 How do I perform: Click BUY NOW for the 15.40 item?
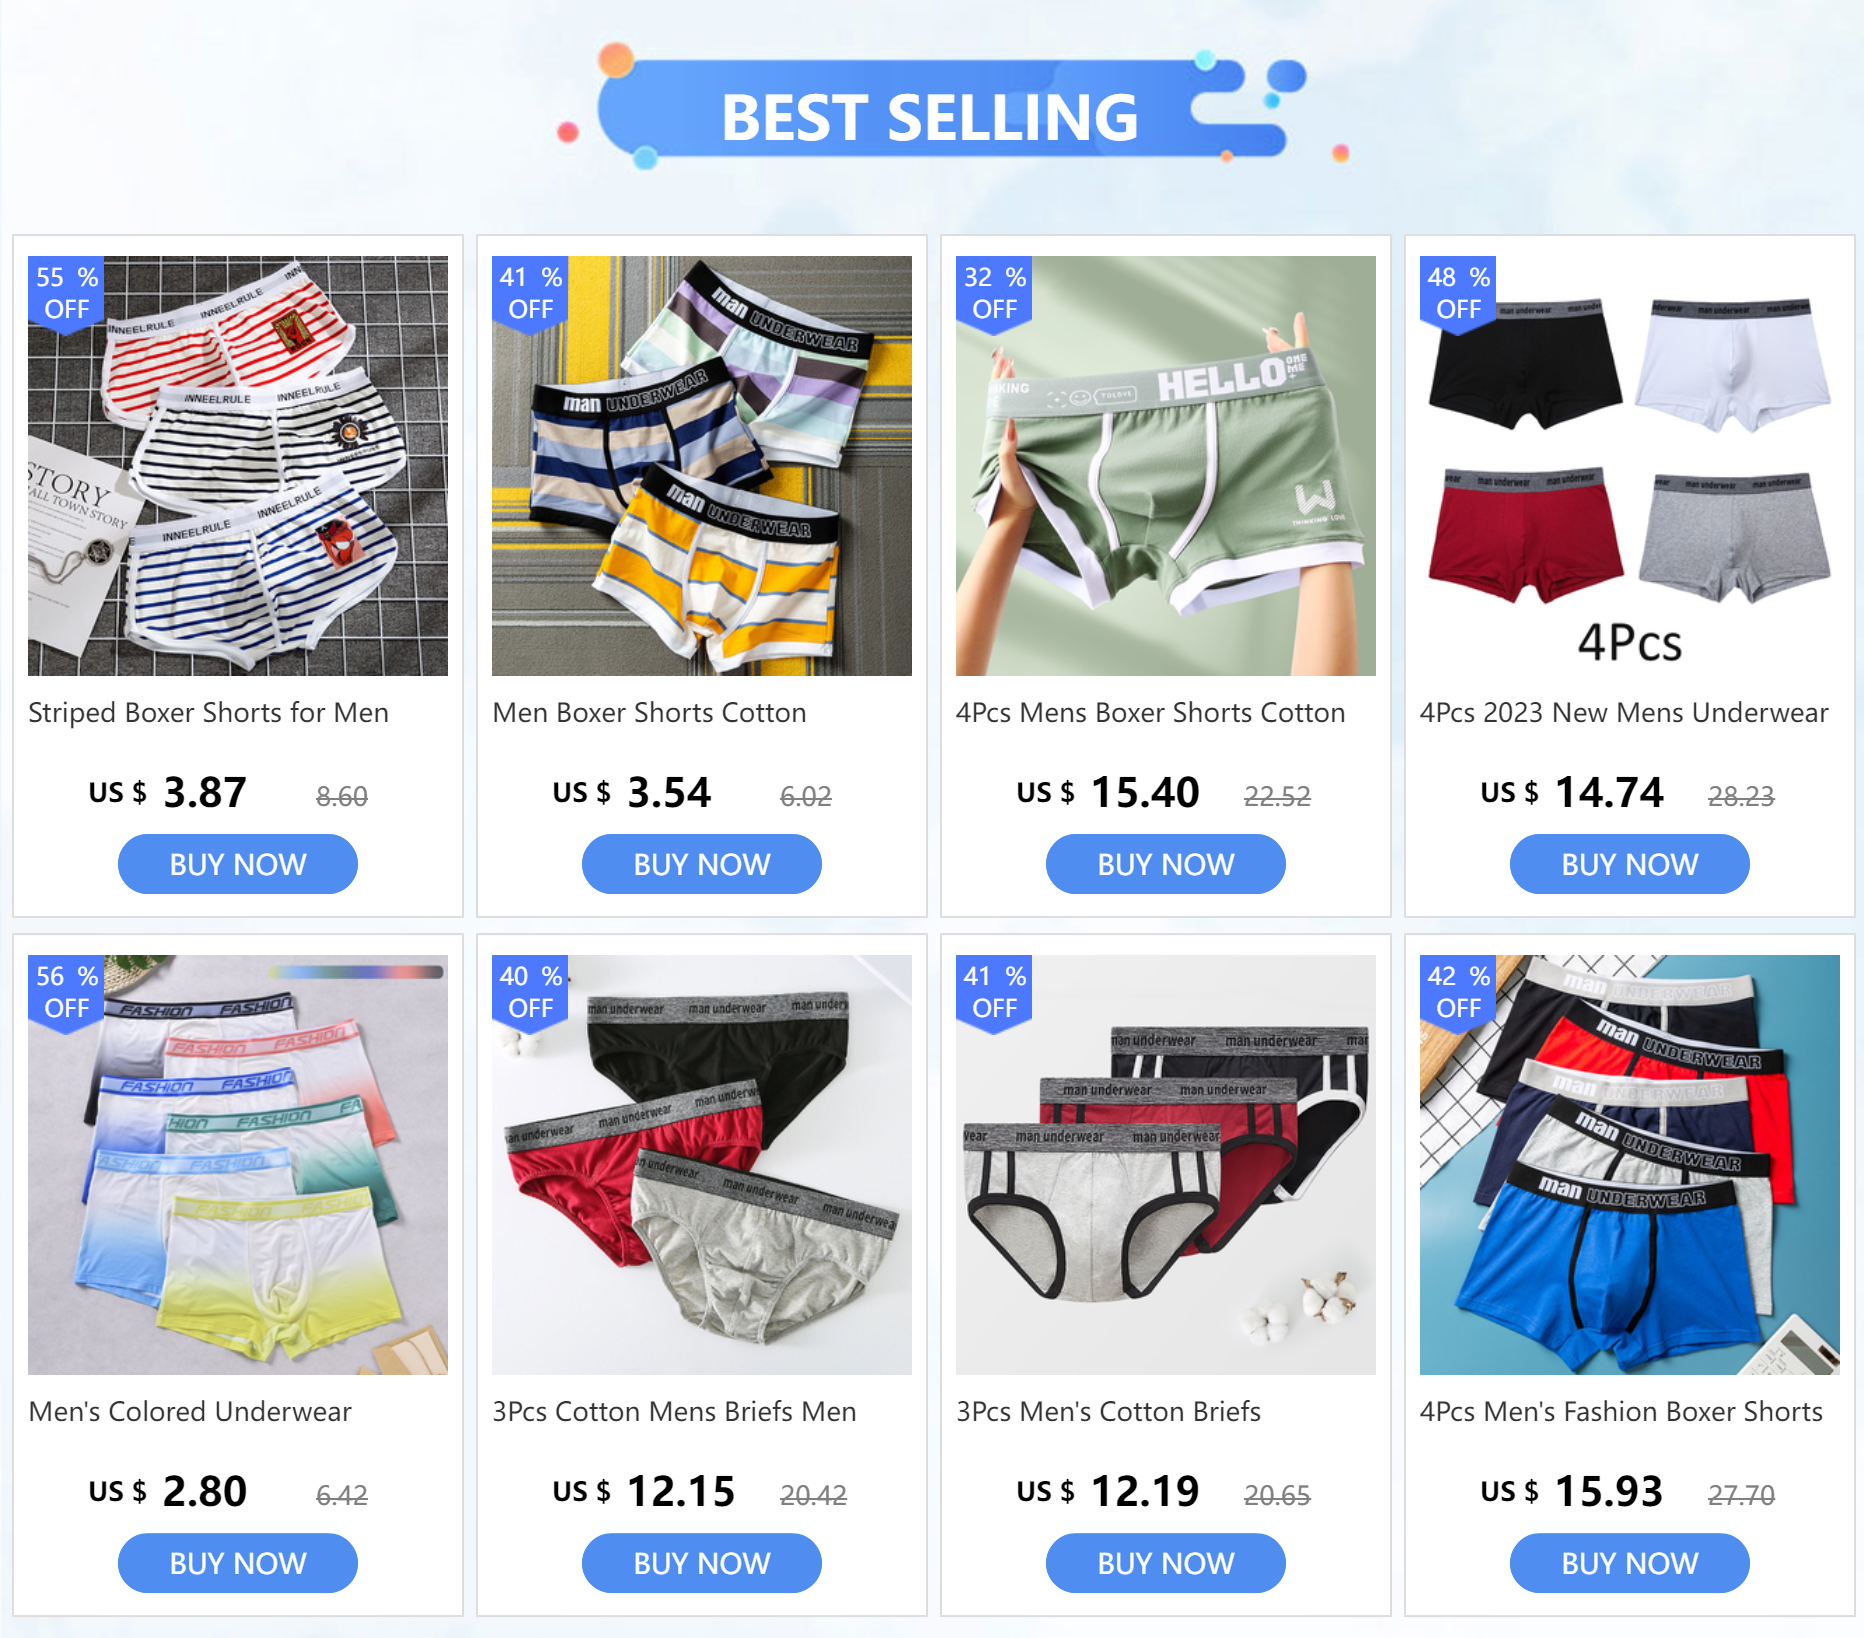(x=1166, y=864)
